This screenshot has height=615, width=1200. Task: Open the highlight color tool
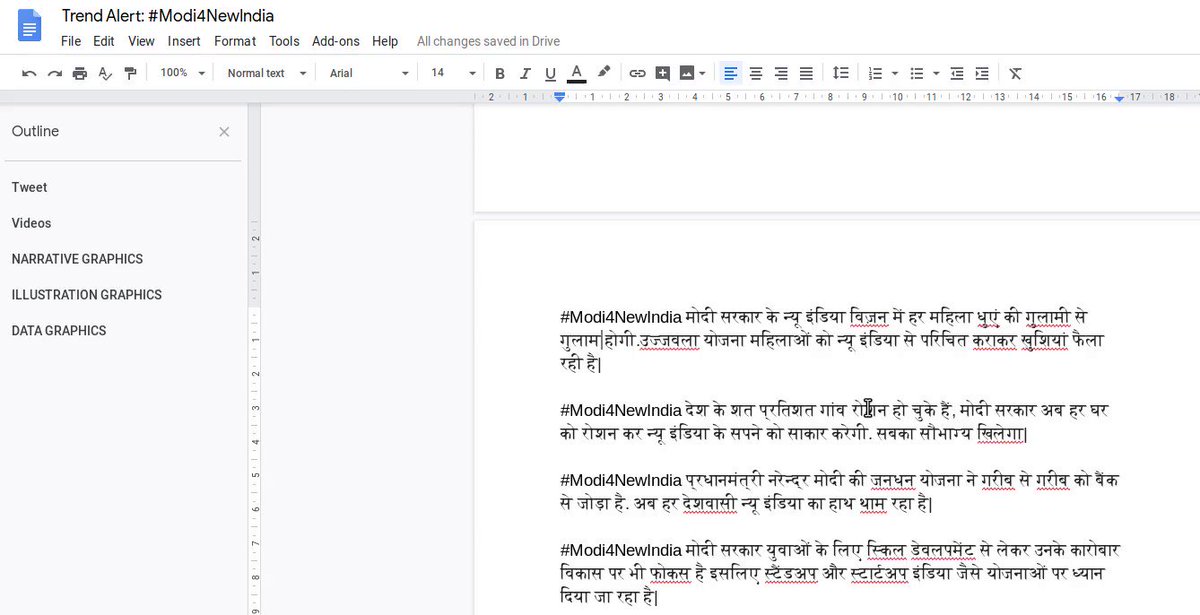click(x=603, y=73)
